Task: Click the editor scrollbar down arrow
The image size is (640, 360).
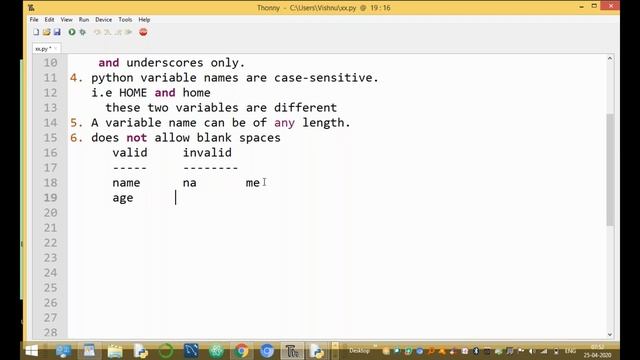Action: point(610,335)
